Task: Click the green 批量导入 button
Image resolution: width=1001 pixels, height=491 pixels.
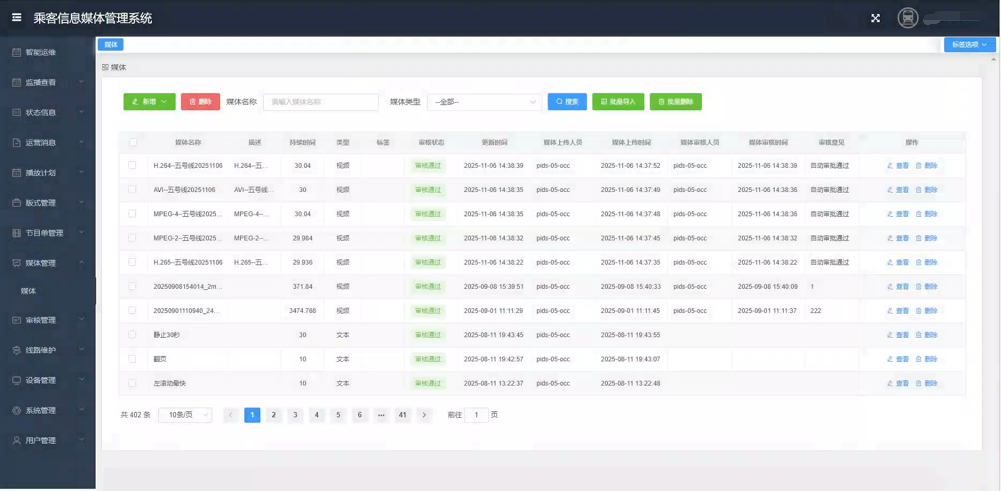Action: [x=618, y=102]
